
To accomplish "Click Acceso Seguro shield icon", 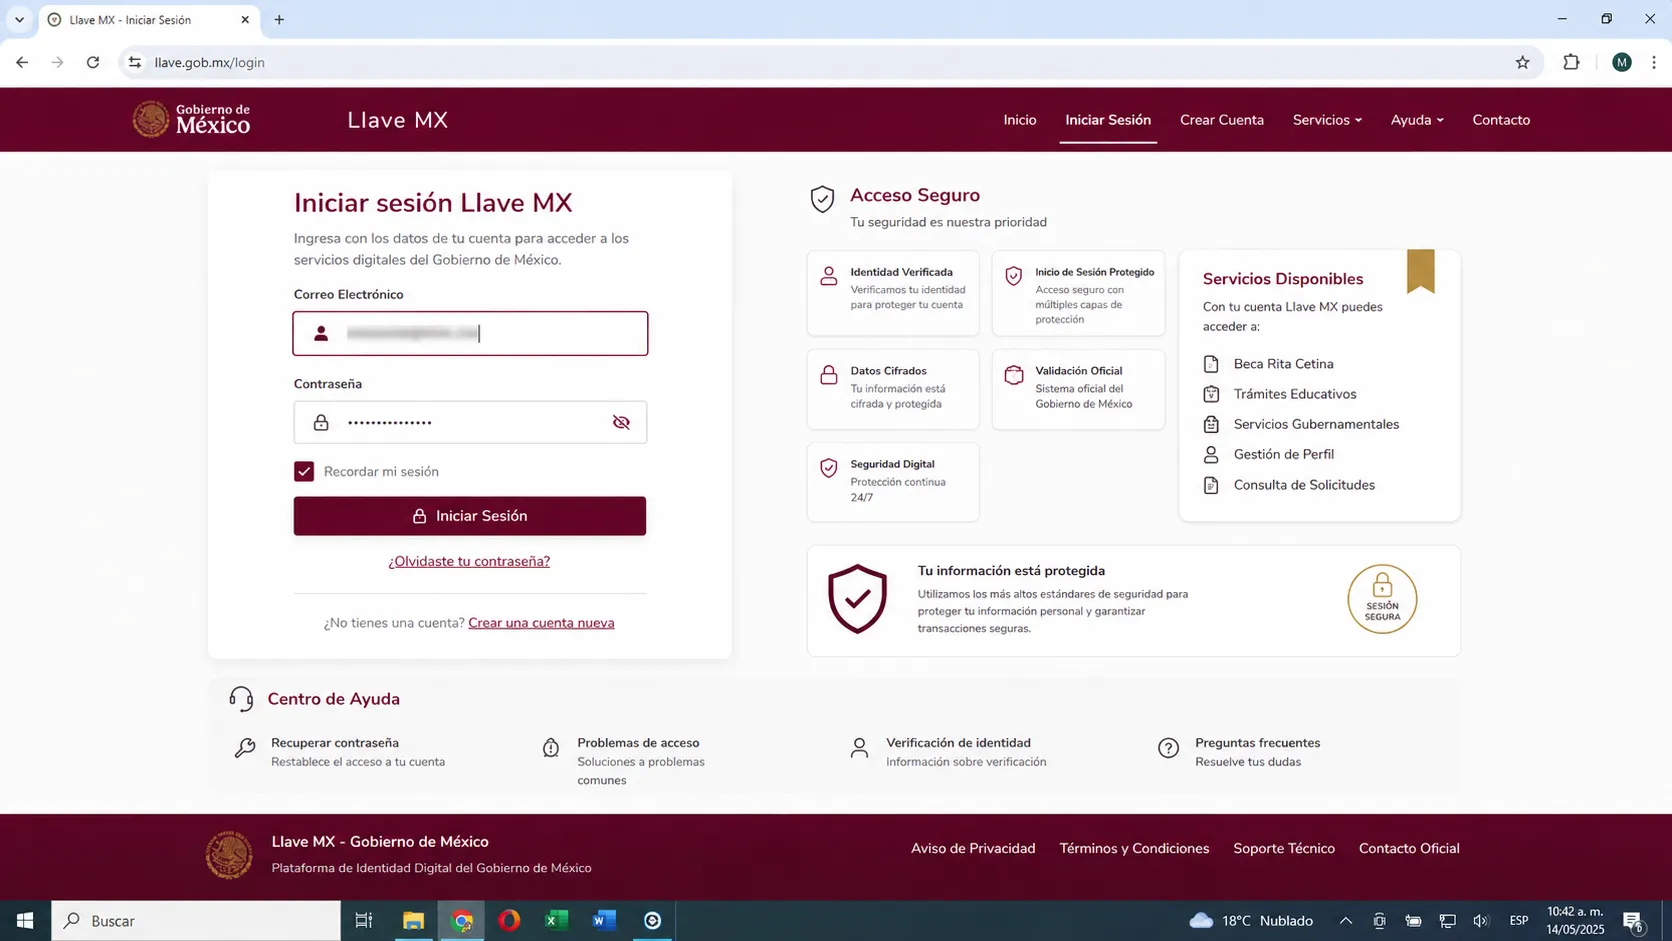I will pyautogui.click(x=822, y=199).
